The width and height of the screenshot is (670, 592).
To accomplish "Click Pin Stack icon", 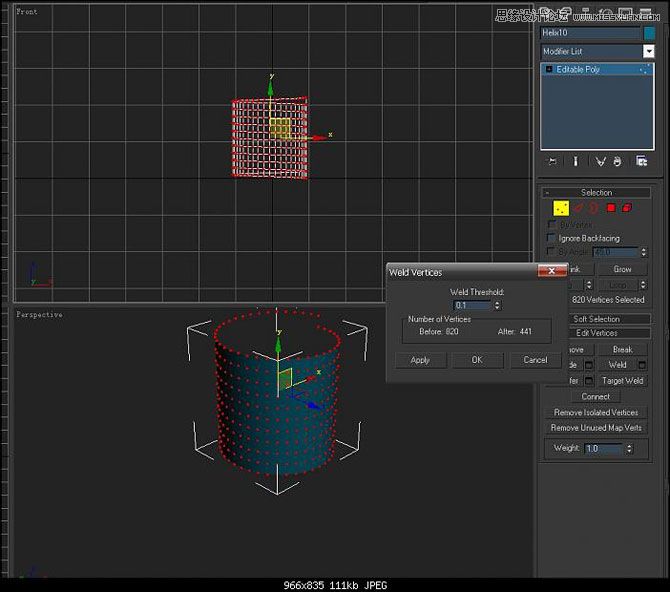I will pyautogui.click(x=552, y=162).
